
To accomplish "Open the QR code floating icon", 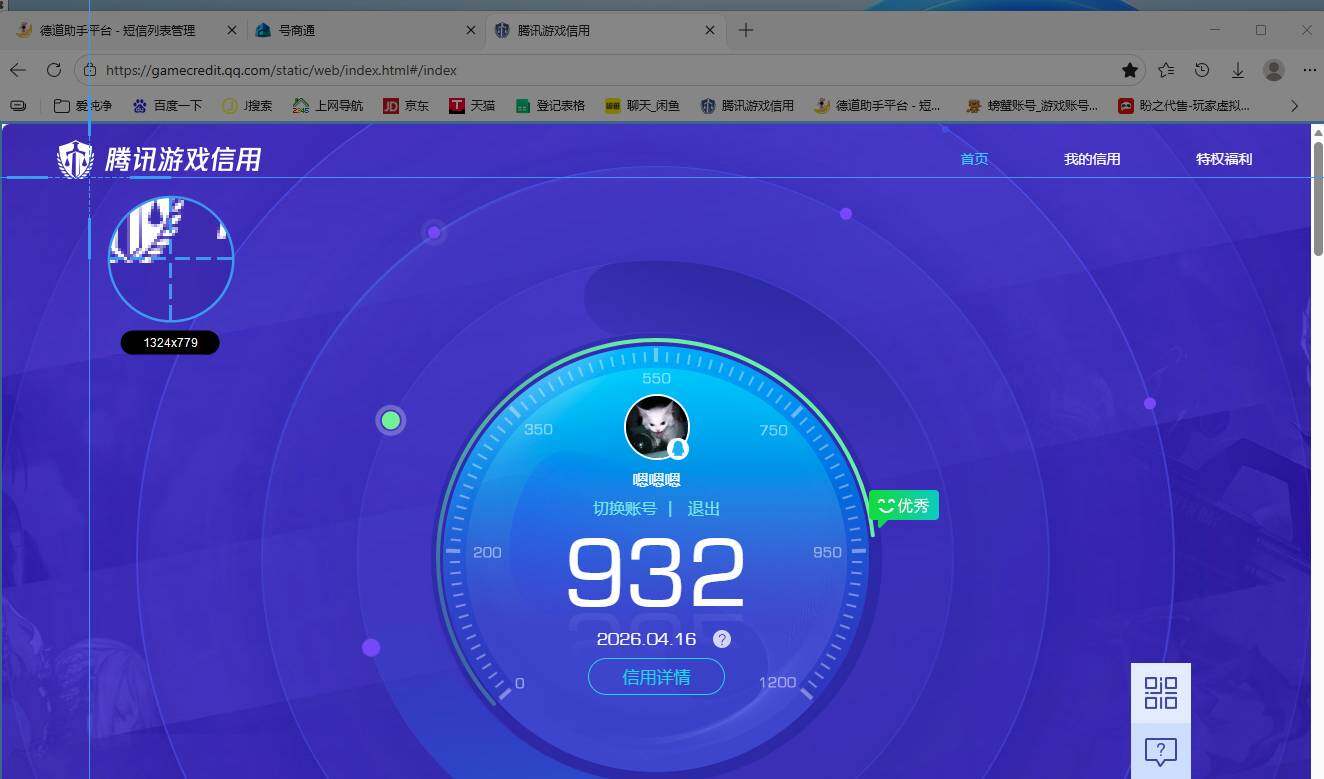I will (x=1160, y=692).
